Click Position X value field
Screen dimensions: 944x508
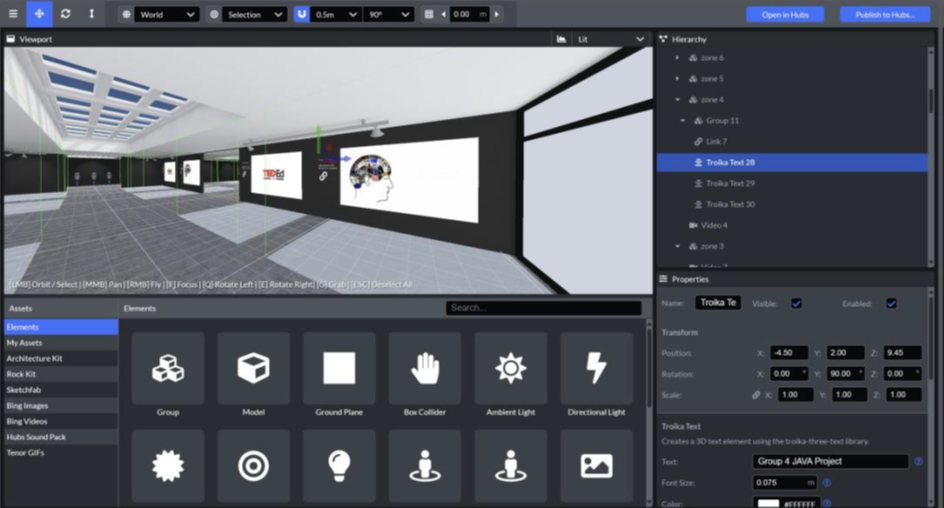tap(789, 353)
